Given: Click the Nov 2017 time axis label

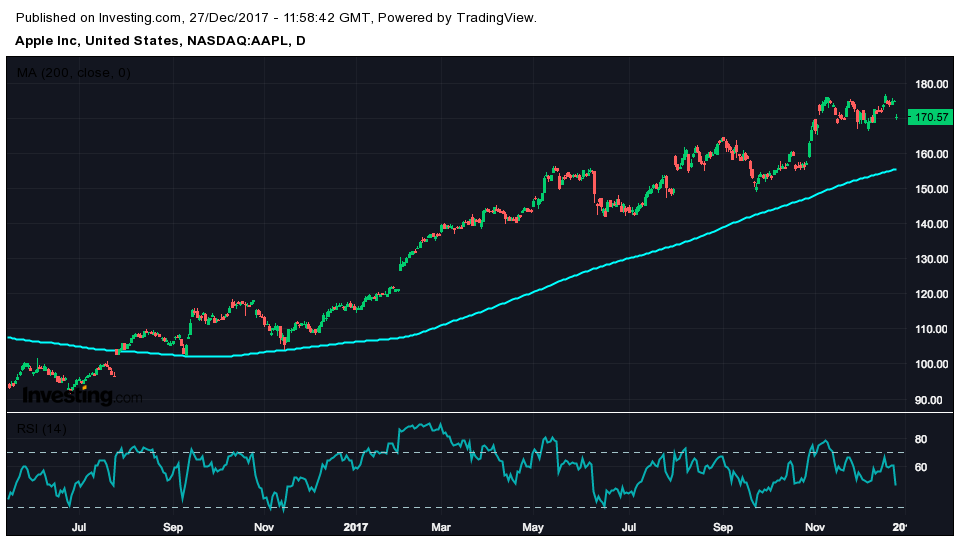Looking at the screenshot, I should [x=814, y=527].
